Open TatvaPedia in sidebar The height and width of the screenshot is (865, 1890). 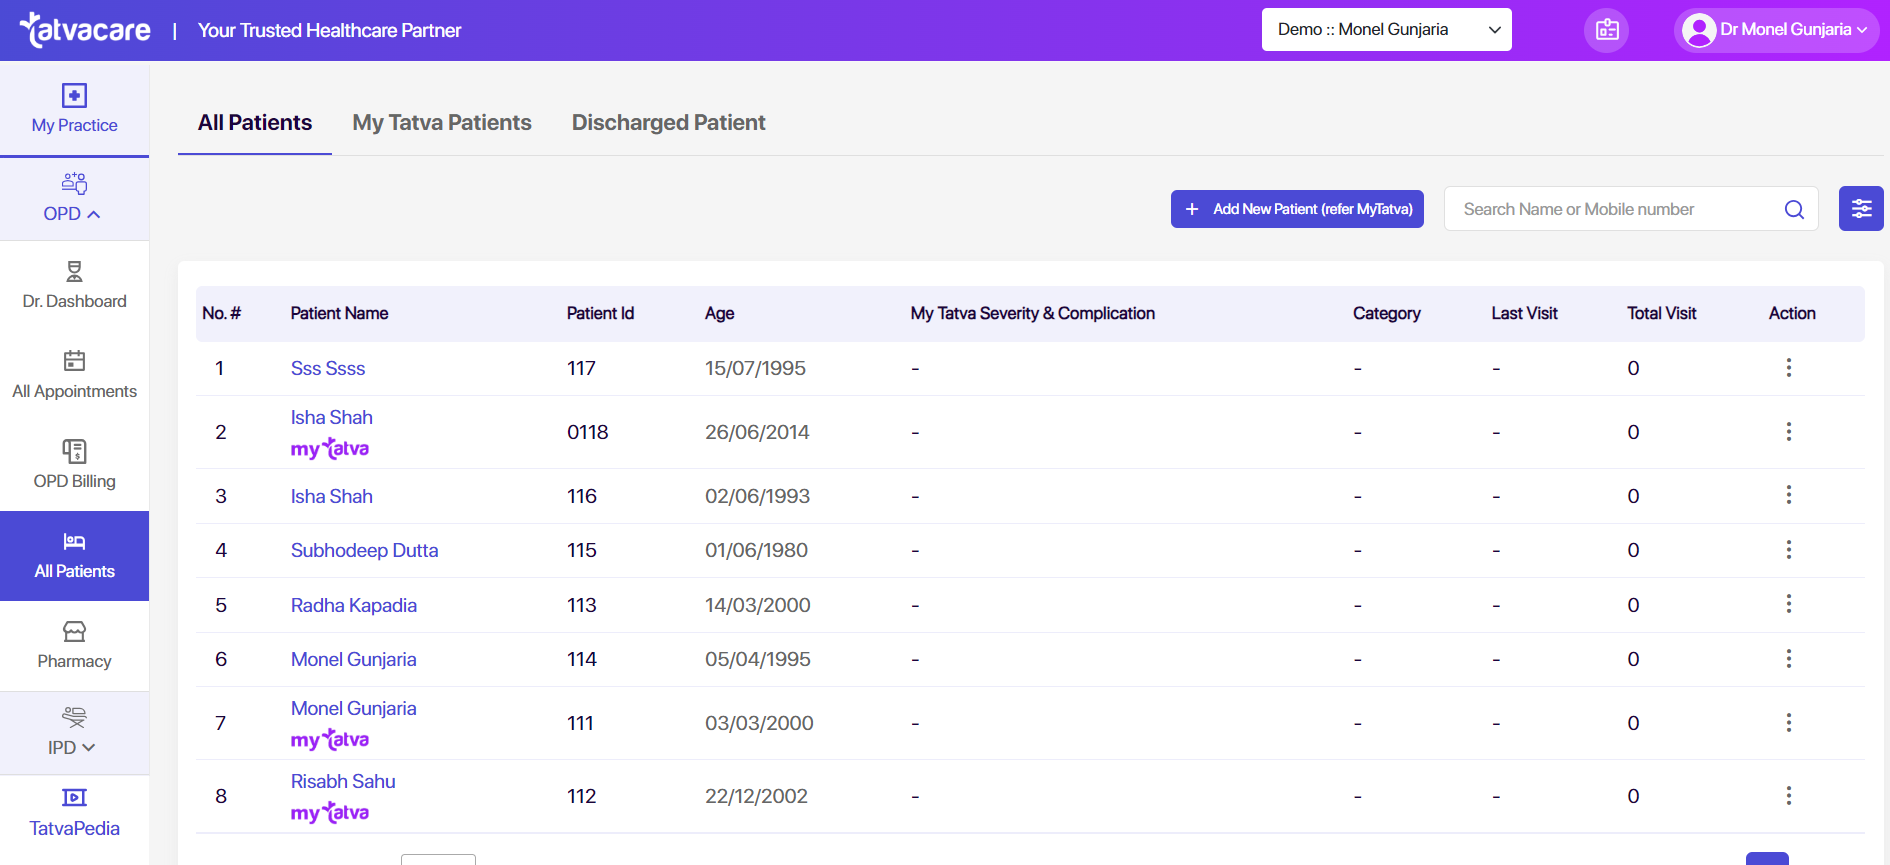[x=74, y=812]
